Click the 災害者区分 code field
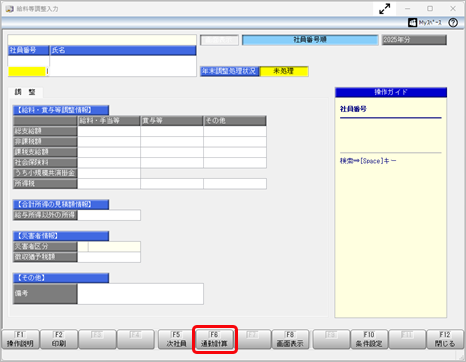 pyautogui.click(x=83, y=247)
